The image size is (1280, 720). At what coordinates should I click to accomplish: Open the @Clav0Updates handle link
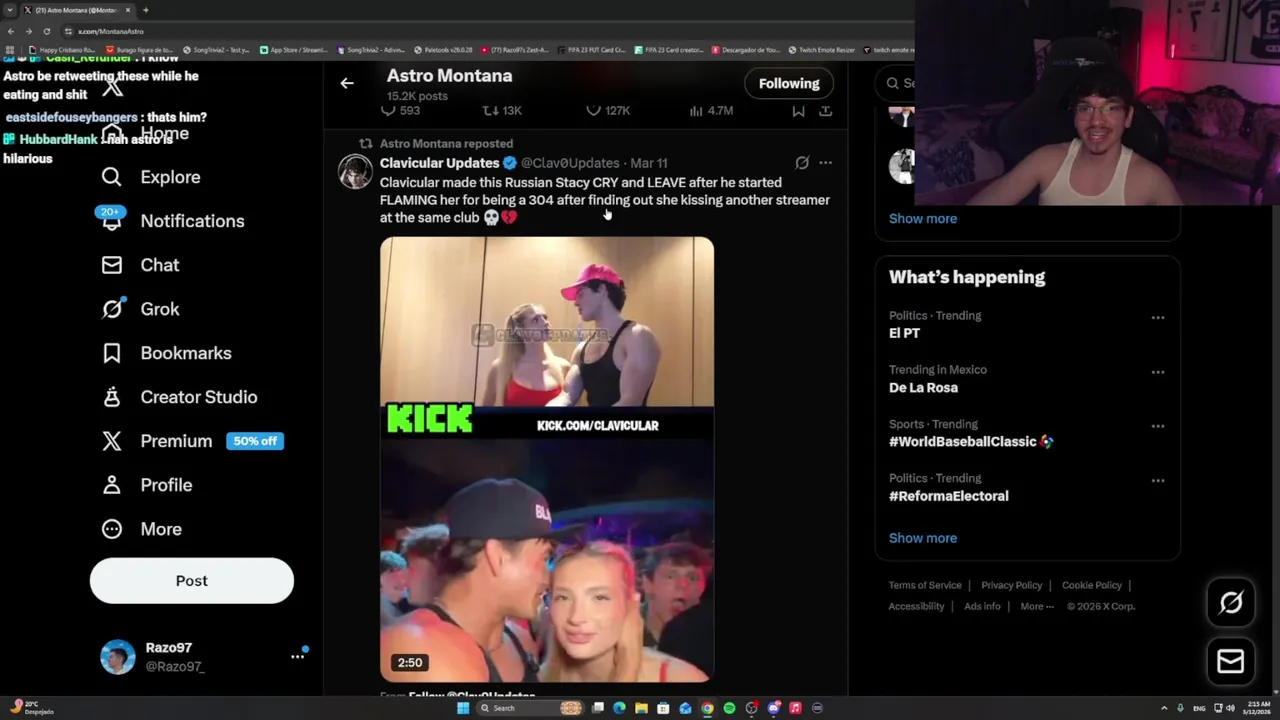pyautogui.click(x=570, y=163)
